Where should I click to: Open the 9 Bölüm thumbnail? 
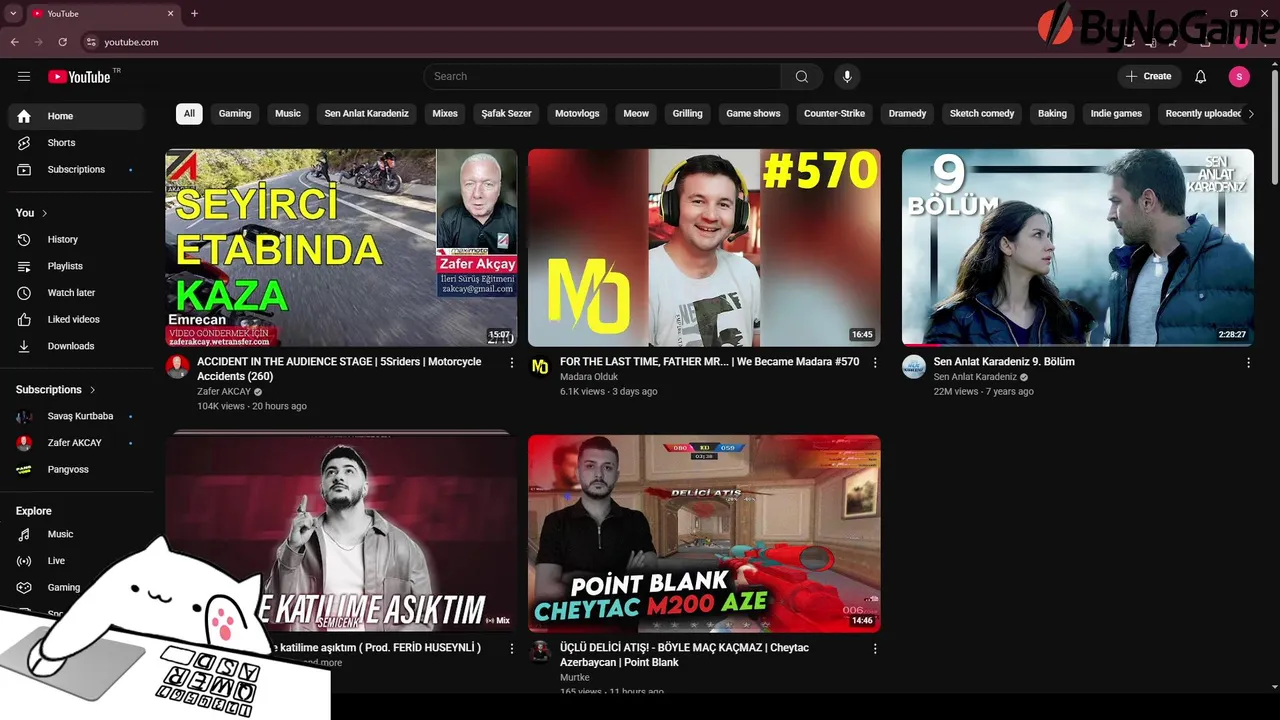click(1078, 248)
